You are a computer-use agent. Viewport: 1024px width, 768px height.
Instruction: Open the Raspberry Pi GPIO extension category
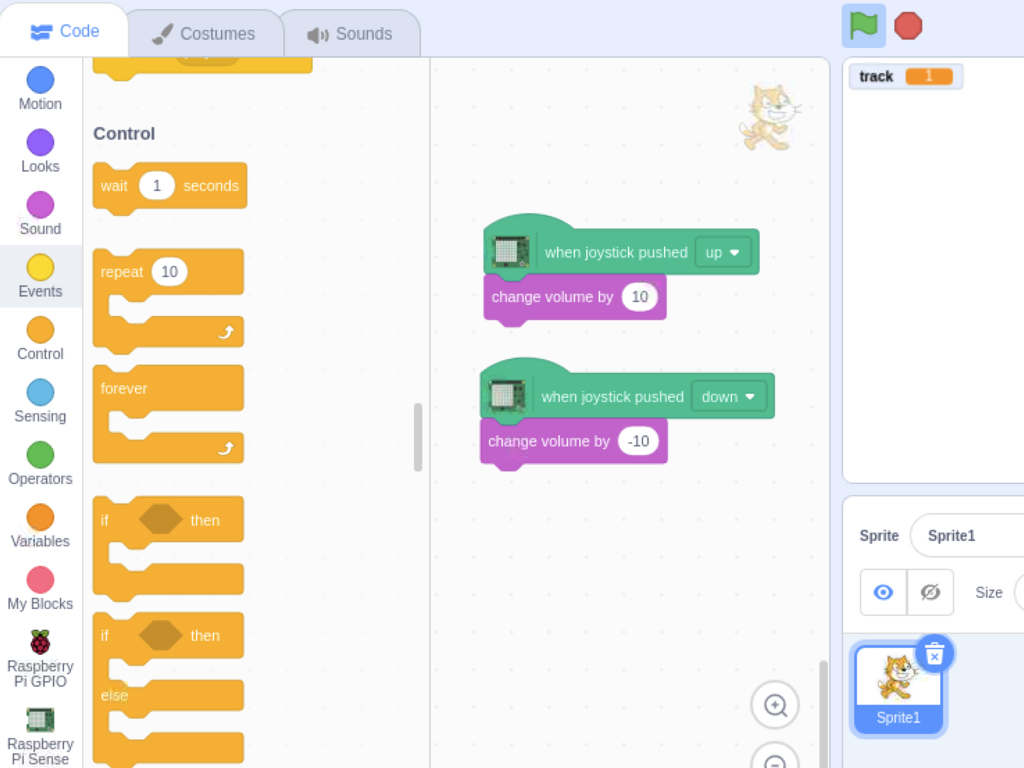tap(40, 659)
